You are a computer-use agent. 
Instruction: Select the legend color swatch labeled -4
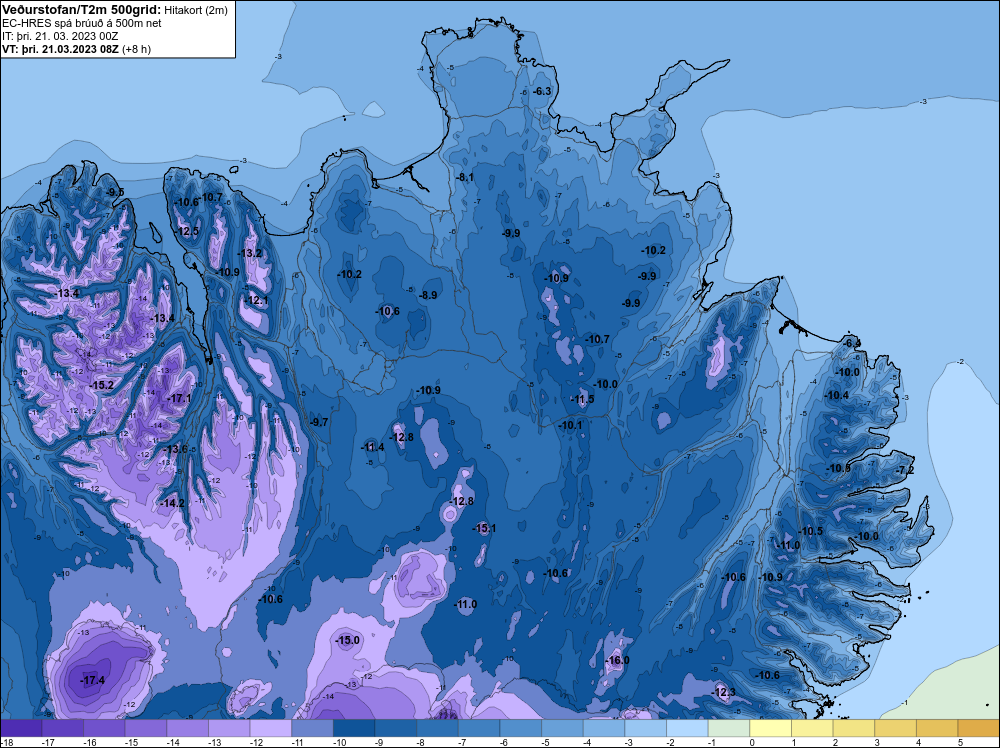click(605, 728)
